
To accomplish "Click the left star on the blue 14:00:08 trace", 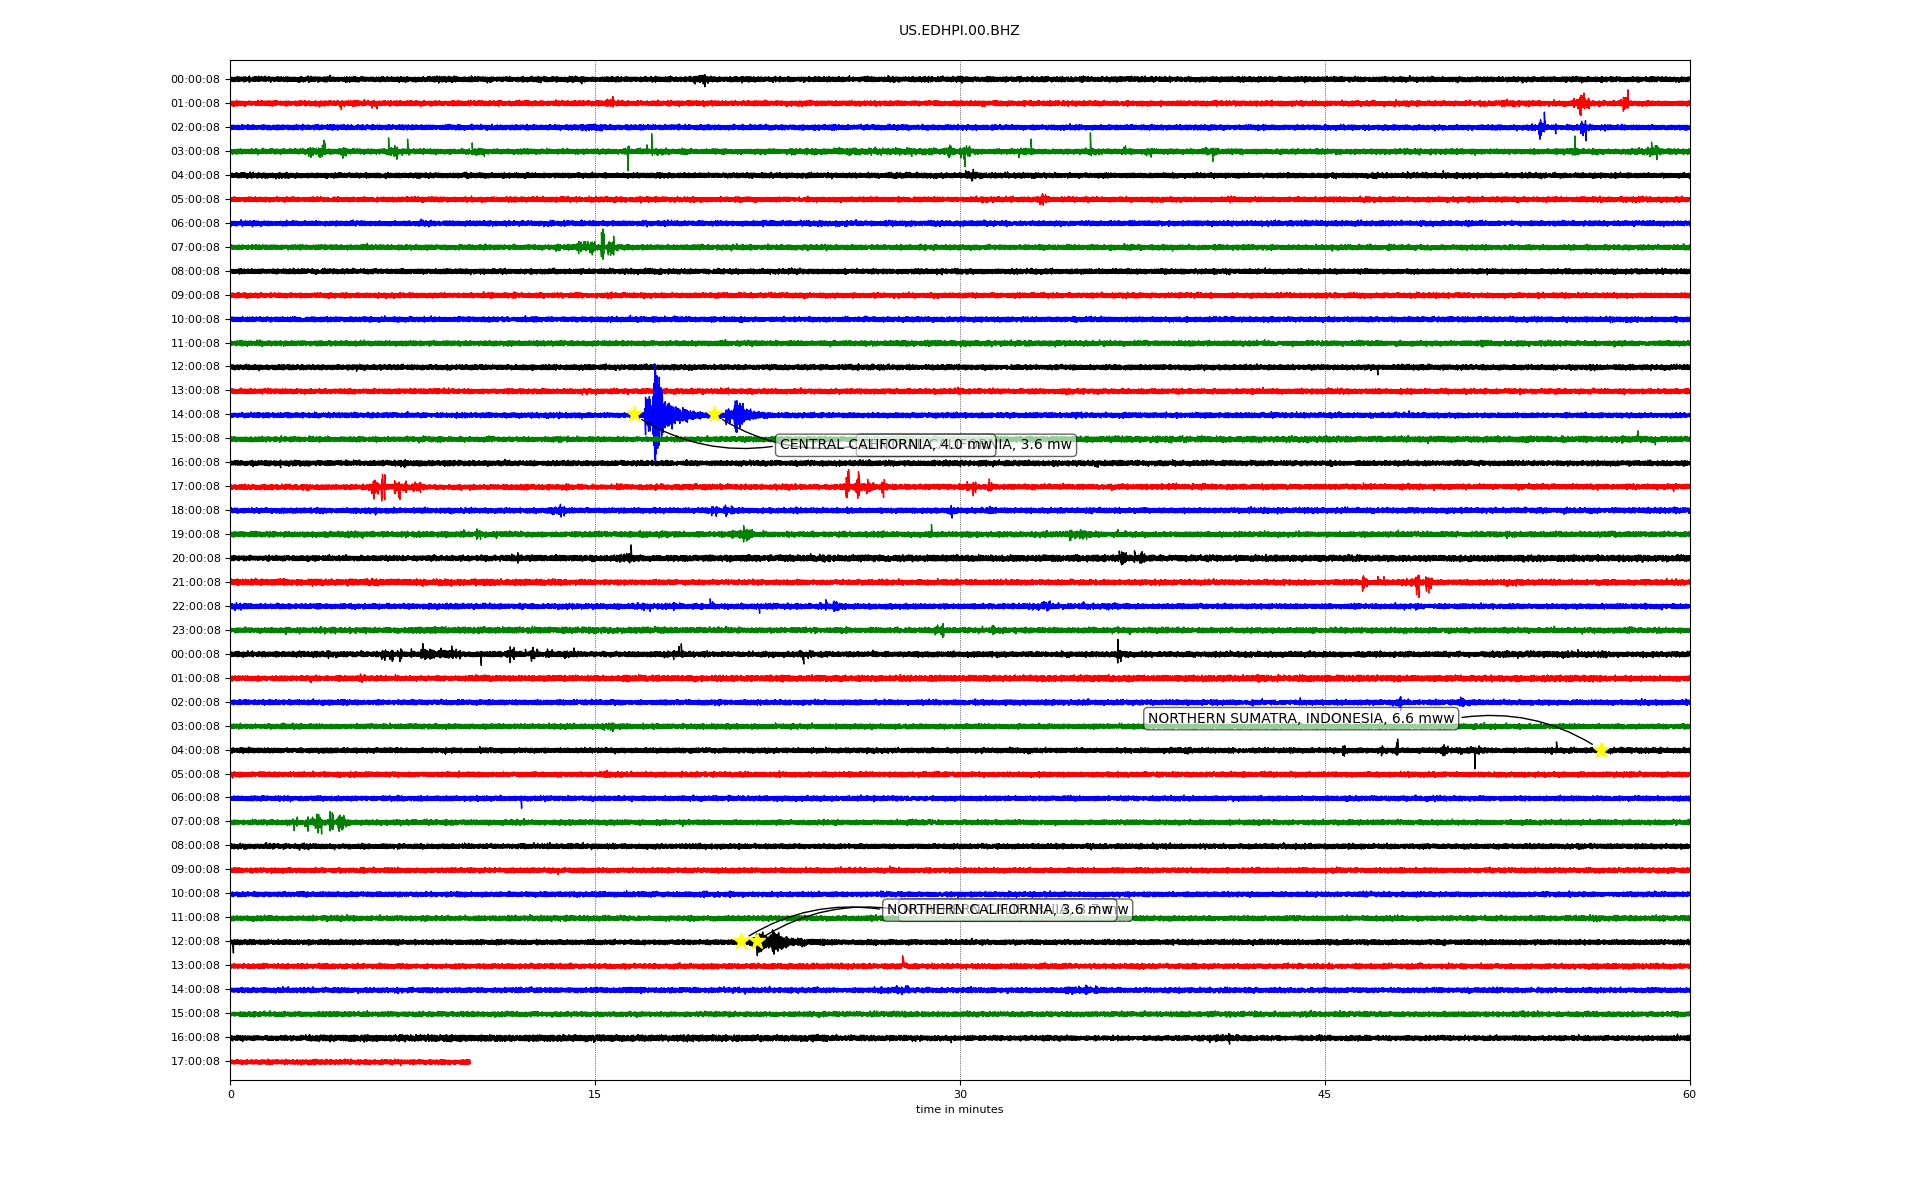I will click(634, 414).
